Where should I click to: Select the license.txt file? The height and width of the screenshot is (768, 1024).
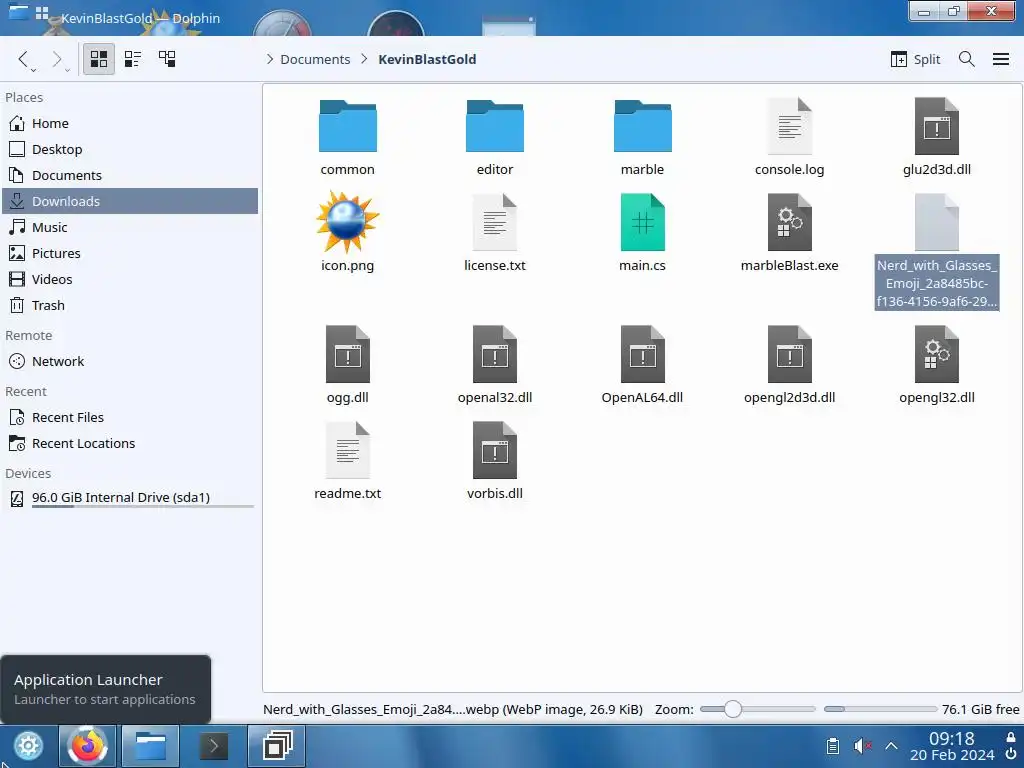click(495, 232)
